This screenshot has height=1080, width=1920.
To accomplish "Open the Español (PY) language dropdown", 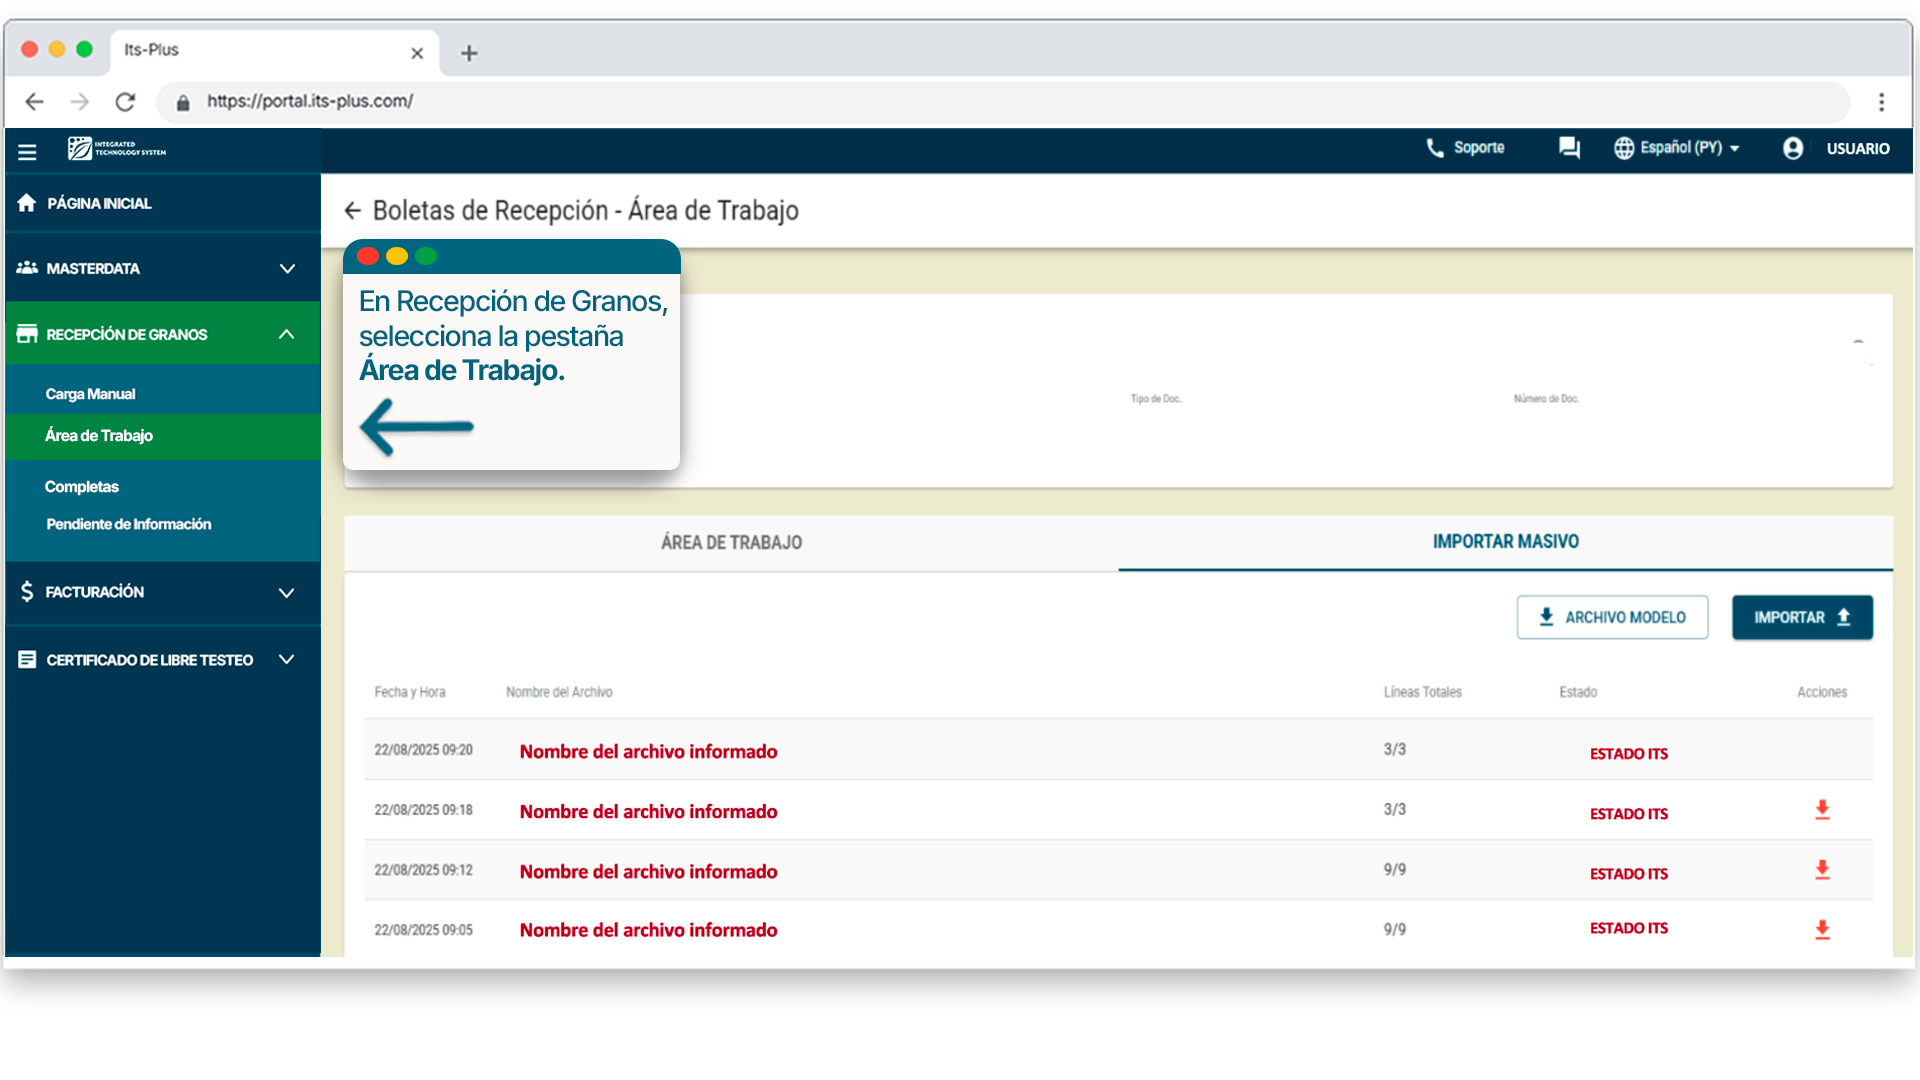I will [1678, 148].
